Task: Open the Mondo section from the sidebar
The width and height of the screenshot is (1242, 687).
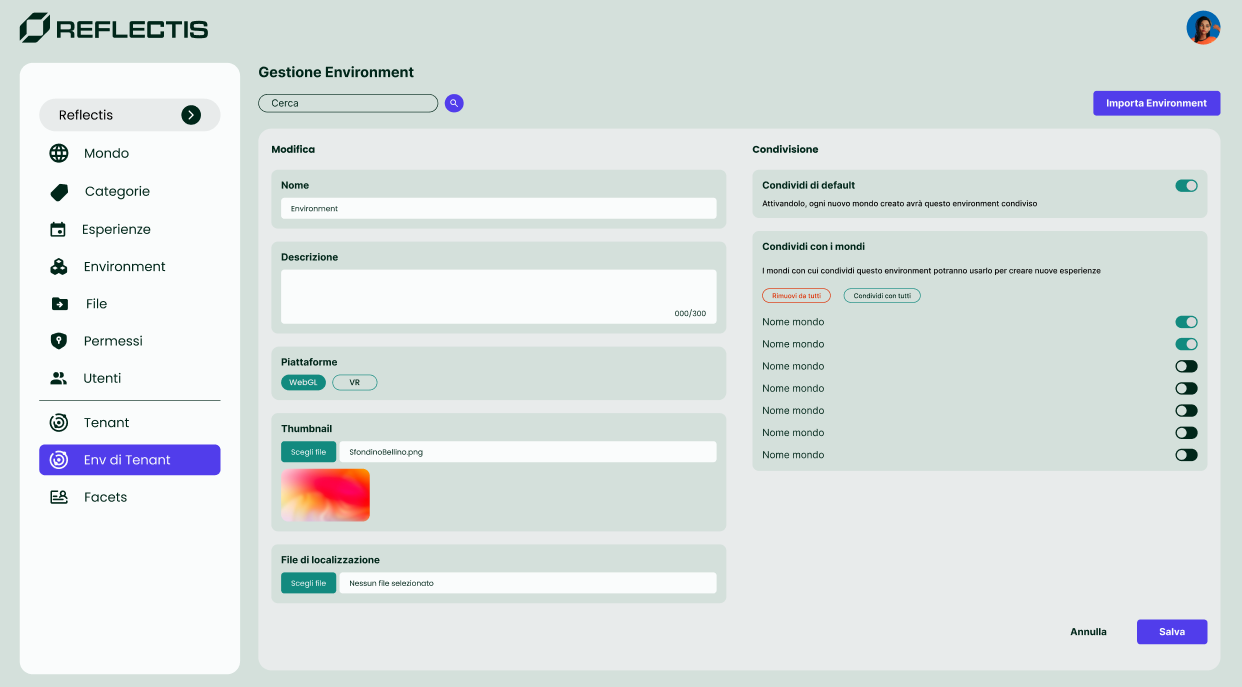Action: (105, 153)
